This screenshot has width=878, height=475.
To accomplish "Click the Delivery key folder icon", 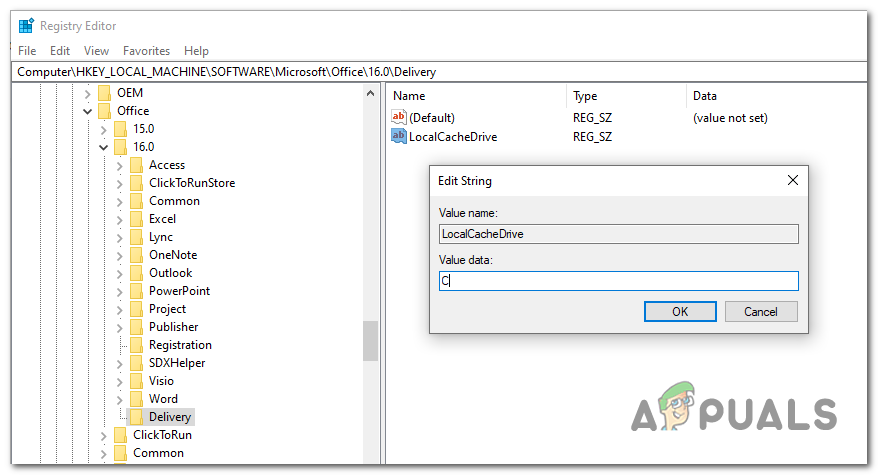I will point(136,417).
